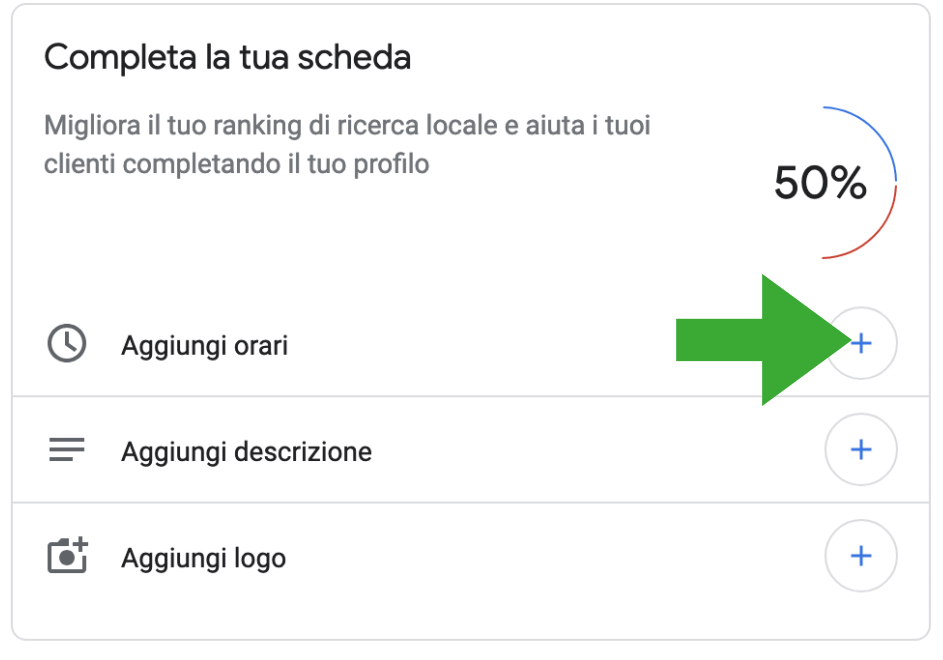Image resolution: width=943 pixels, height=660 pixels.
Task: Select the Aggiungi orari label
Action: [204, 346]
